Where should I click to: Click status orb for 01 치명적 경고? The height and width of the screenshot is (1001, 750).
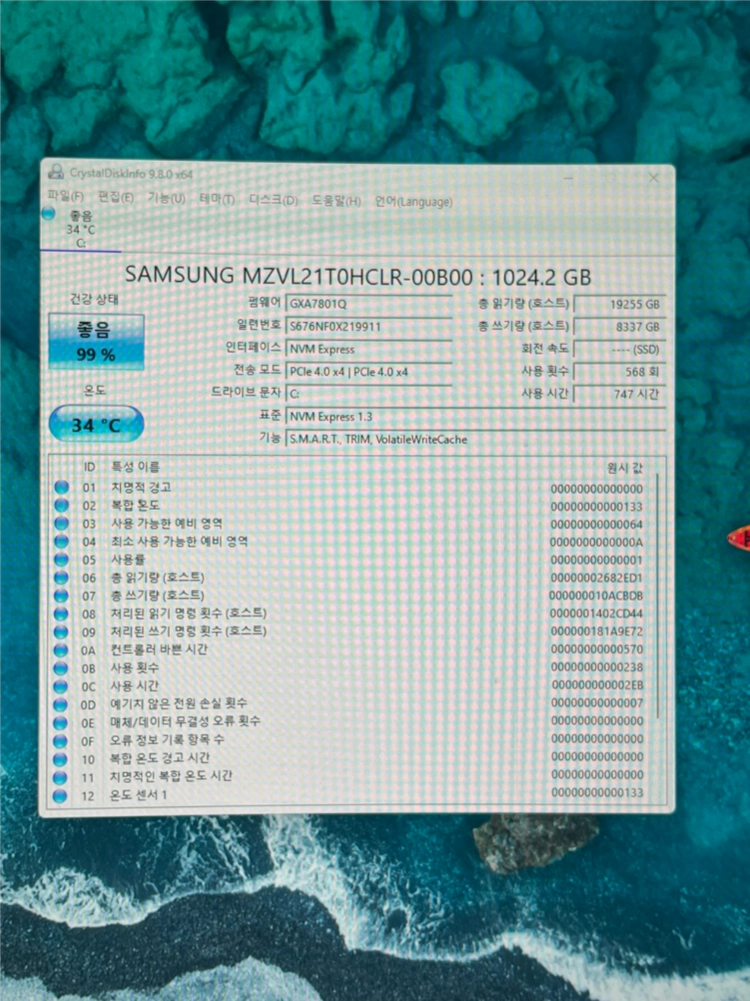click(61, 487)
